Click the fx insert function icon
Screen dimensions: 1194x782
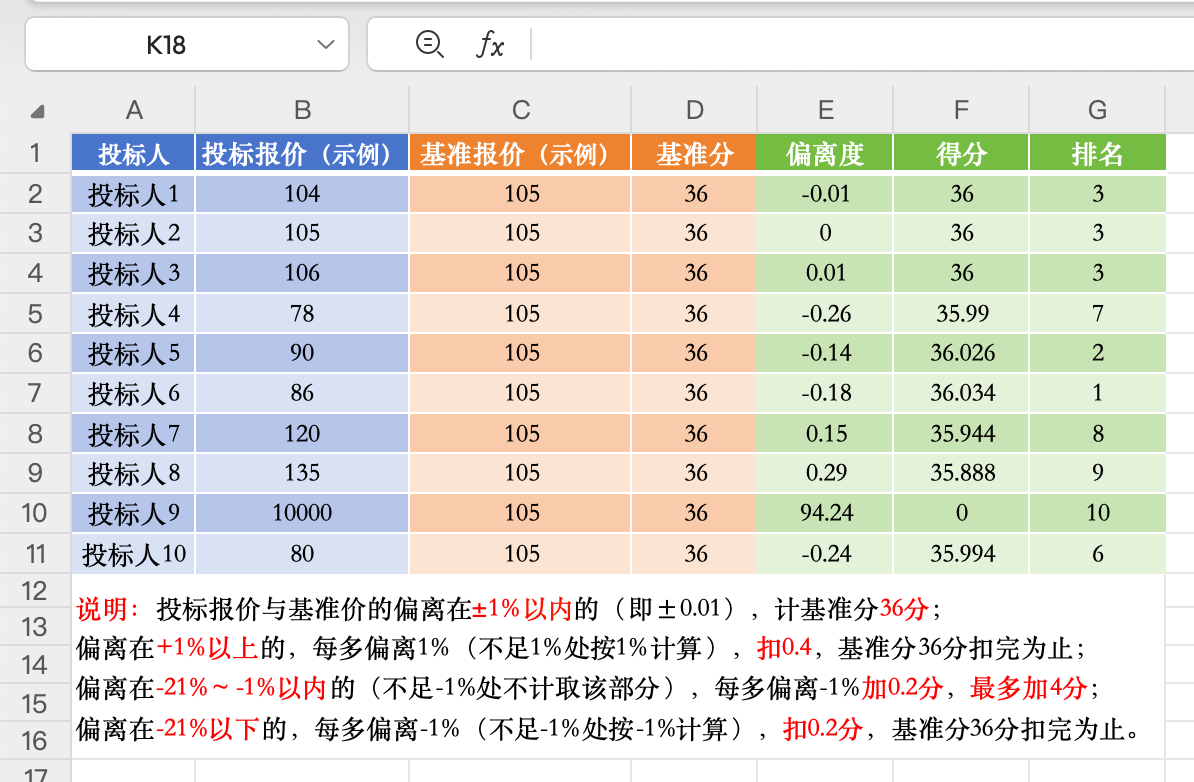coord(490,44)
